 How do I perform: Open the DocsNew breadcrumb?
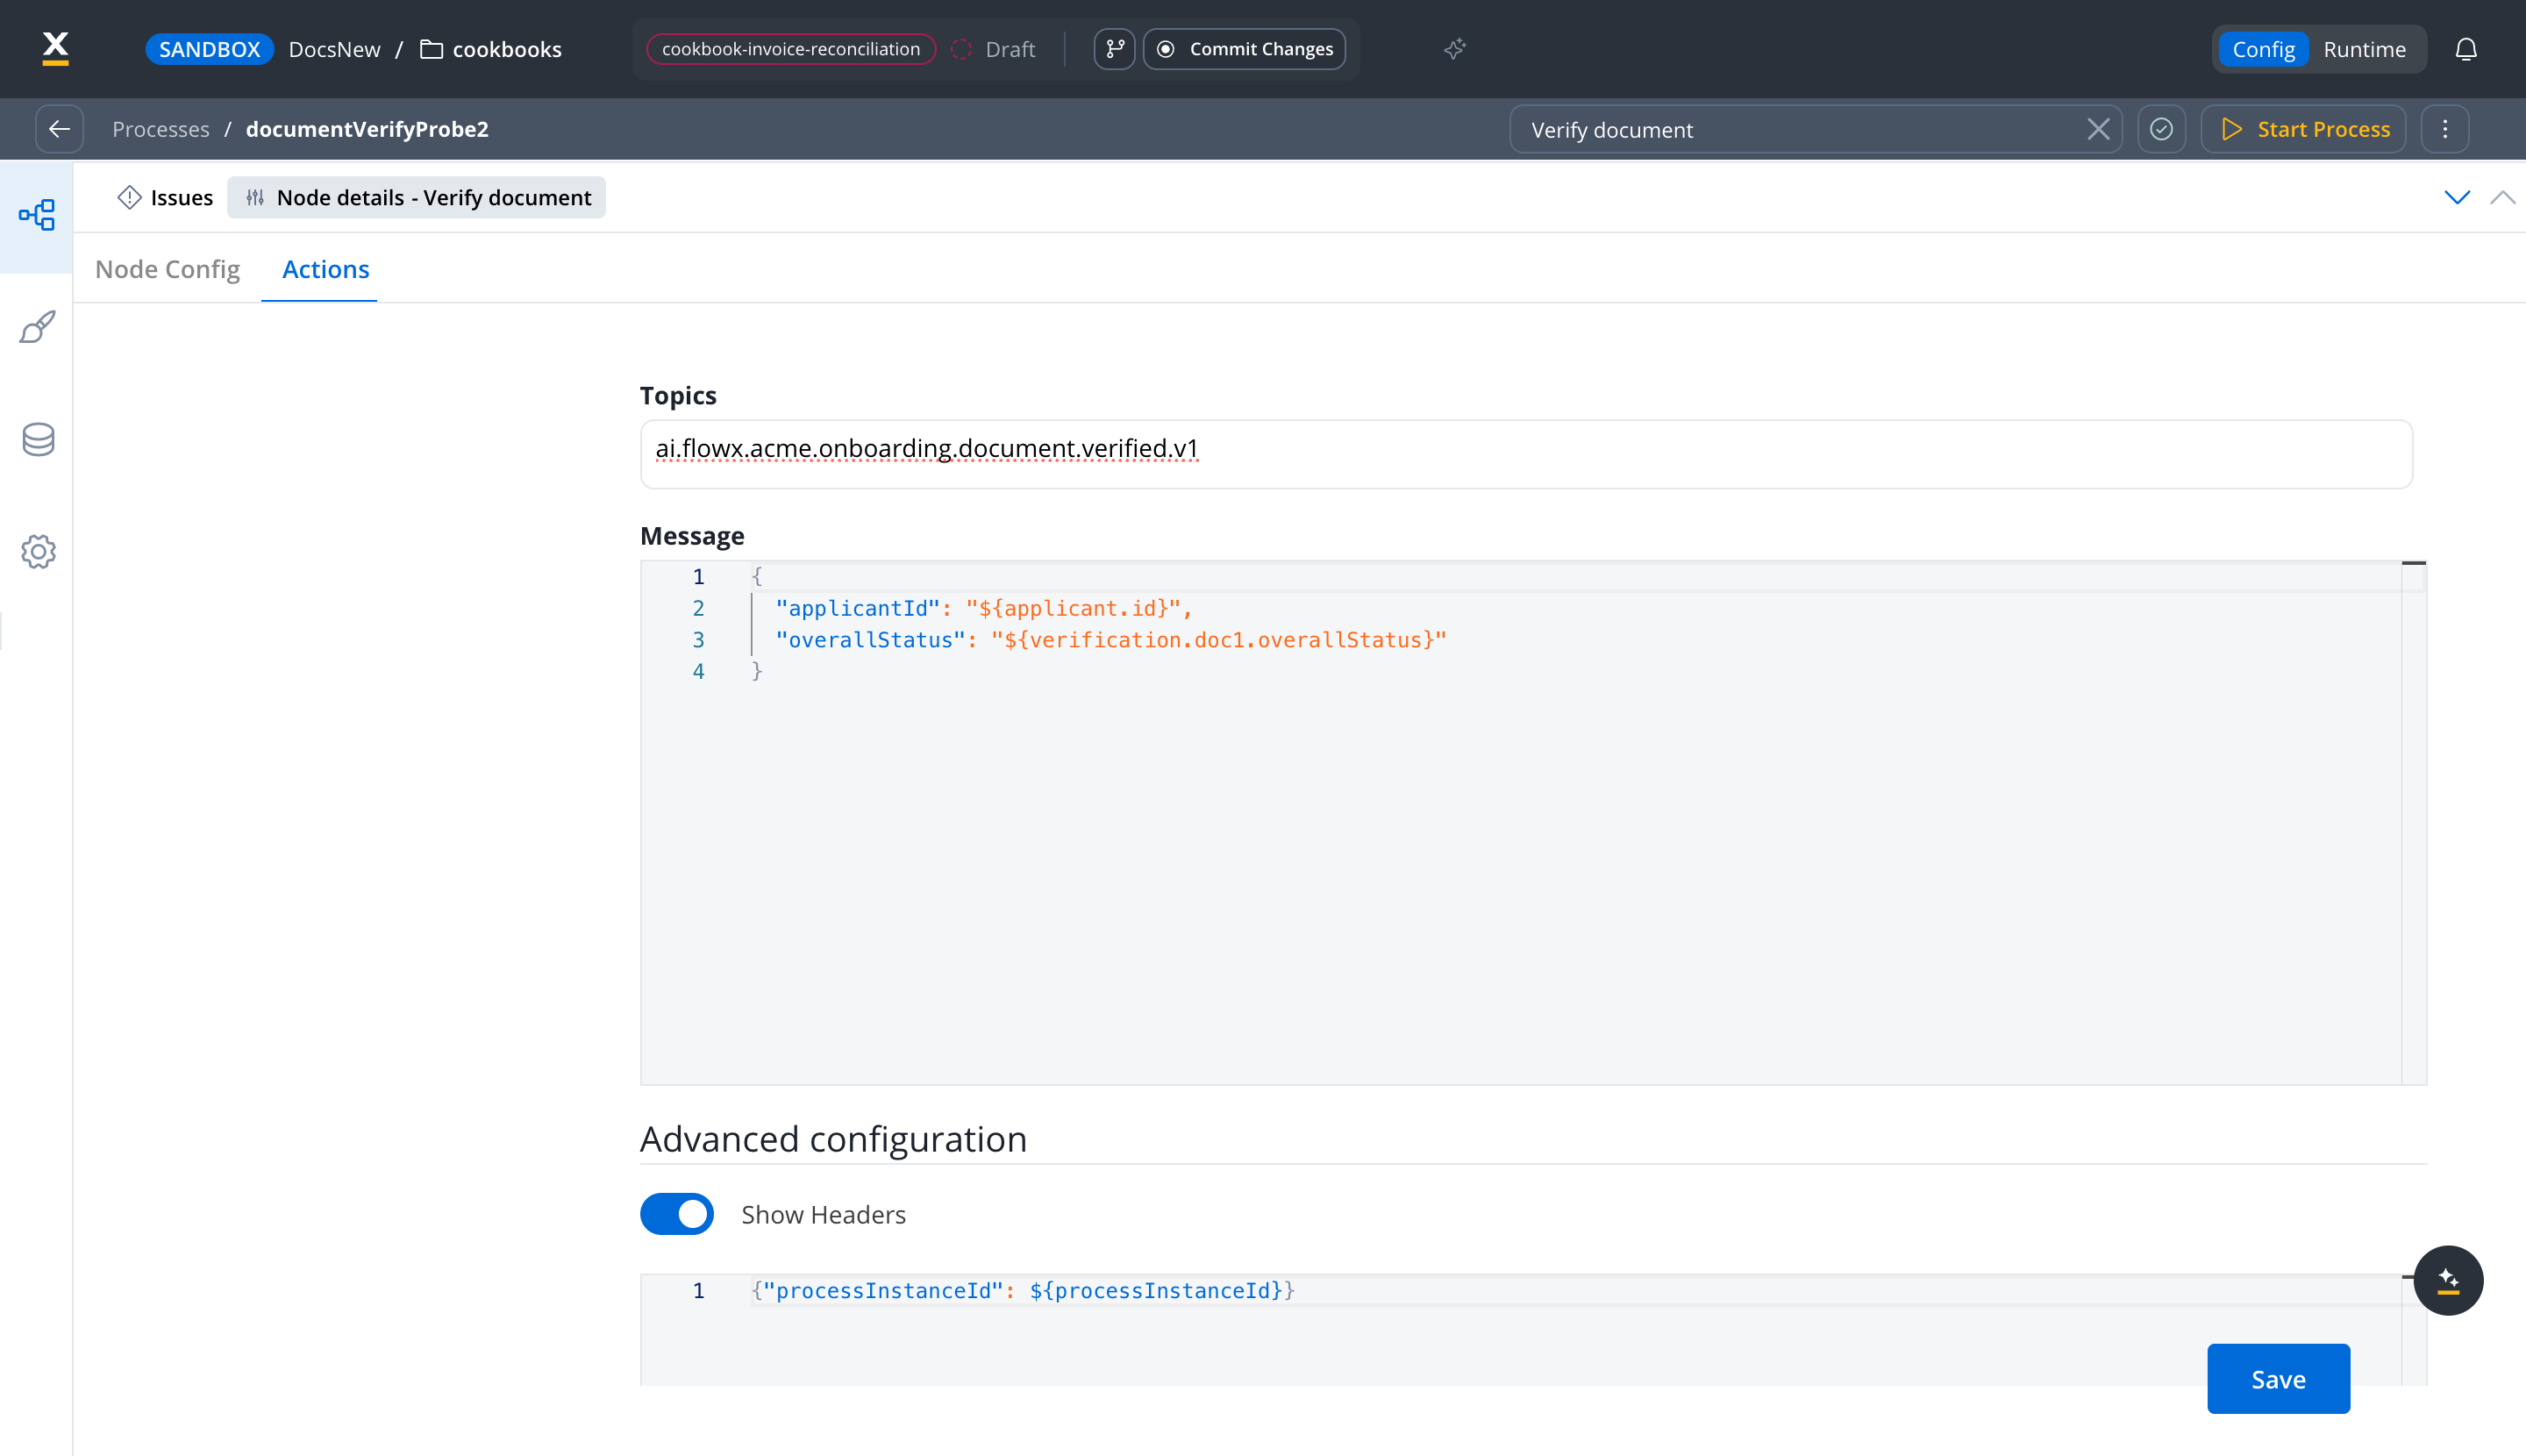(x=334, y=49)
